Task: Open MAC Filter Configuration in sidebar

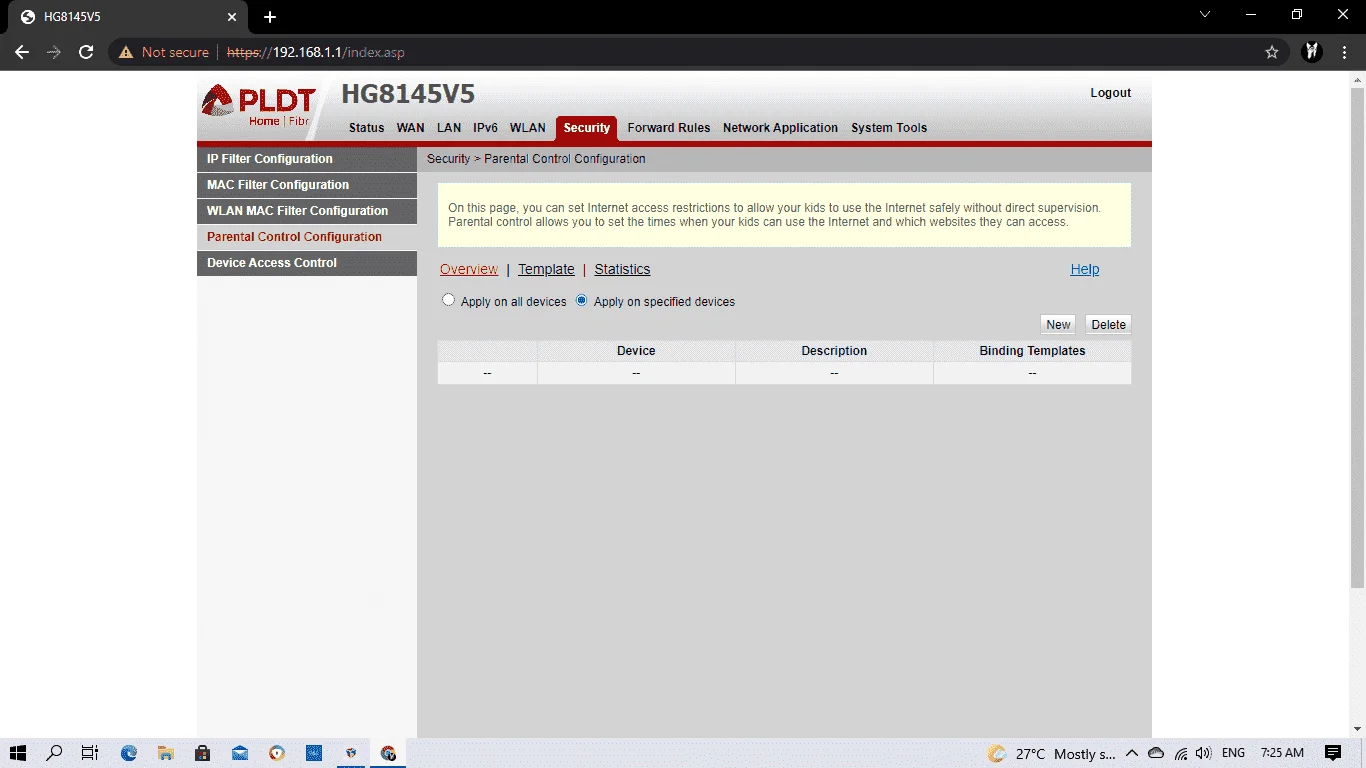Action: pyautogui.click(x=307, y=185)
